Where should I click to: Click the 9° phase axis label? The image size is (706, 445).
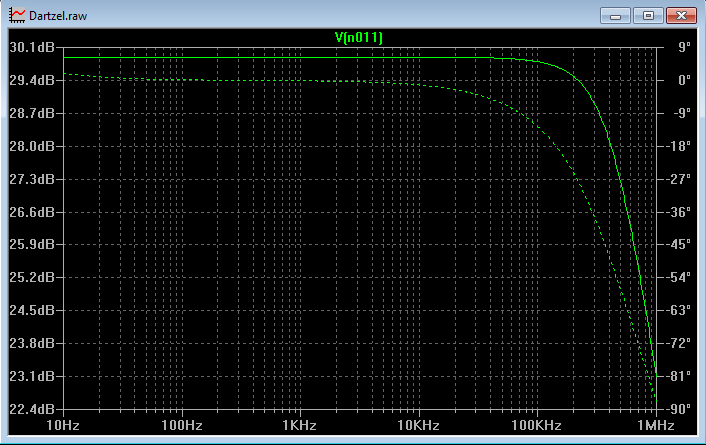pyautogui.click(x=684, y=47)
